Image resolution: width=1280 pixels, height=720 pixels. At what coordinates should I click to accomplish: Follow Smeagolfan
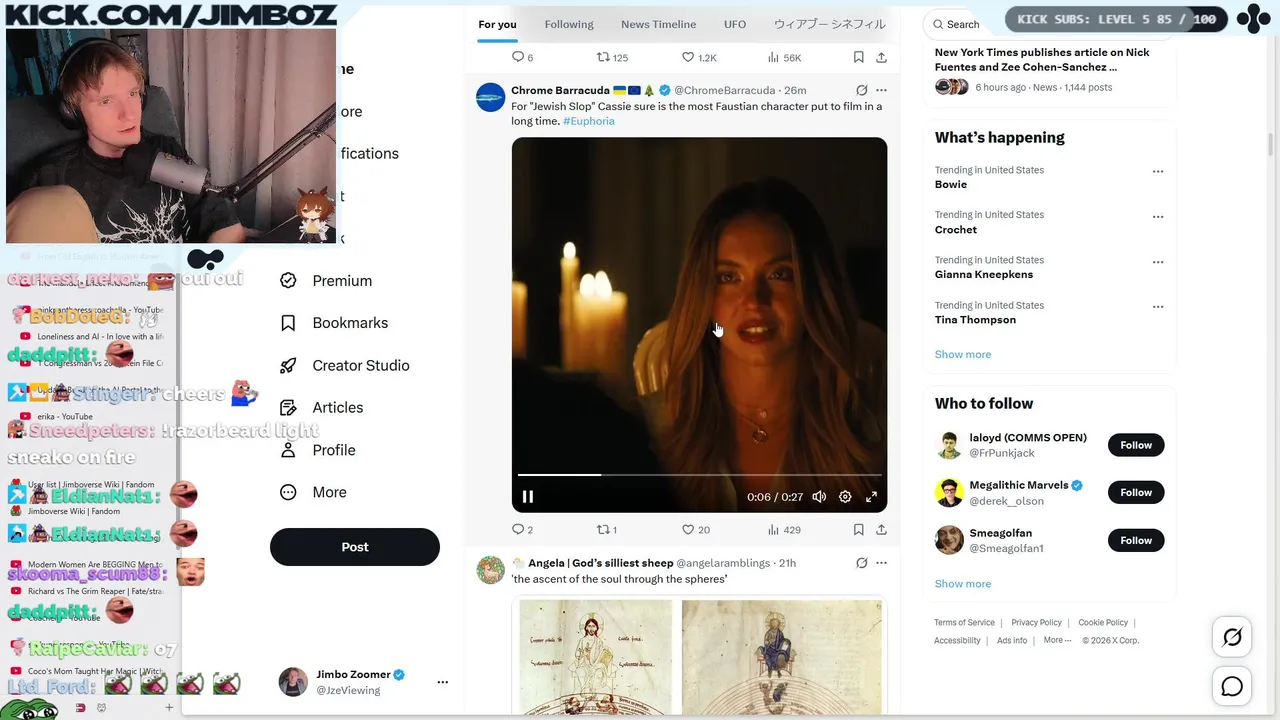1136,540
